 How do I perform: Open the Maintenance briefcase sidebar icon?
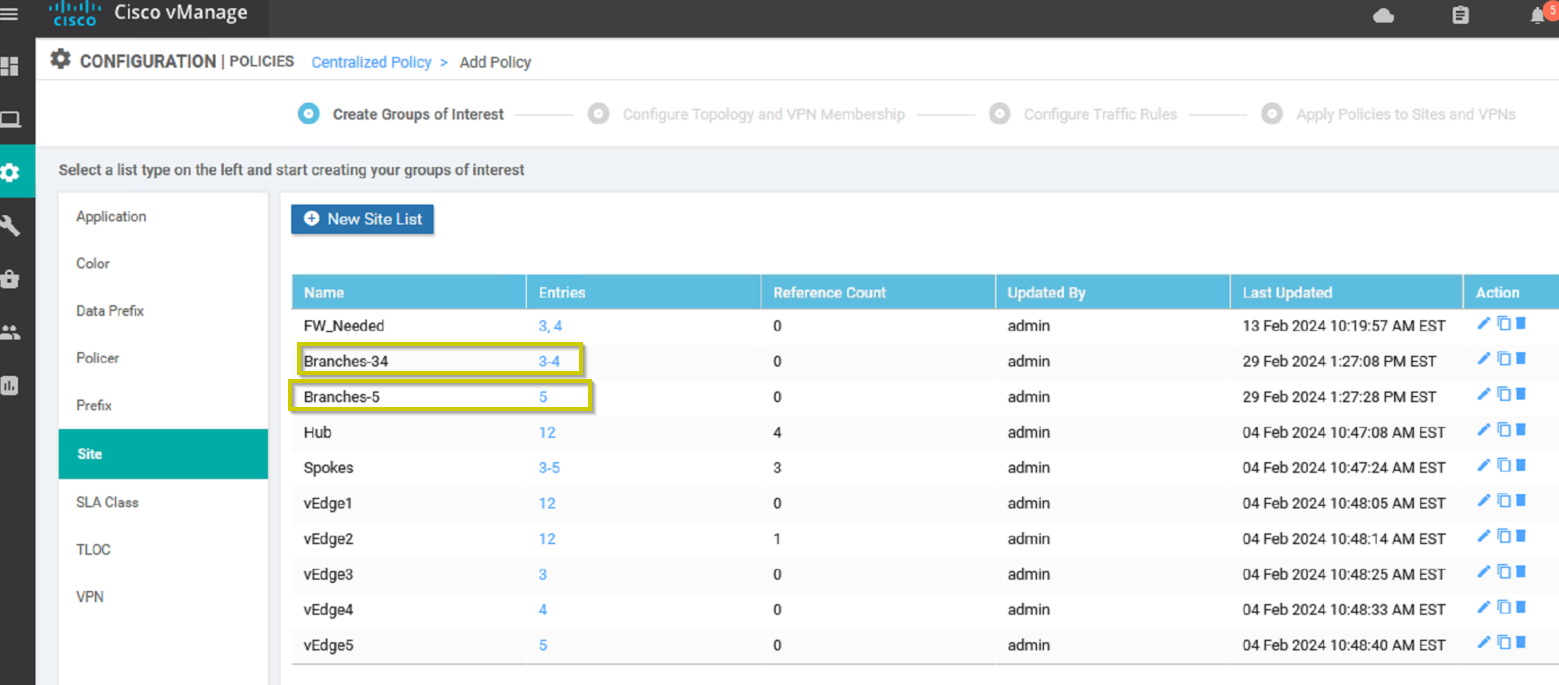click(10, 279)
